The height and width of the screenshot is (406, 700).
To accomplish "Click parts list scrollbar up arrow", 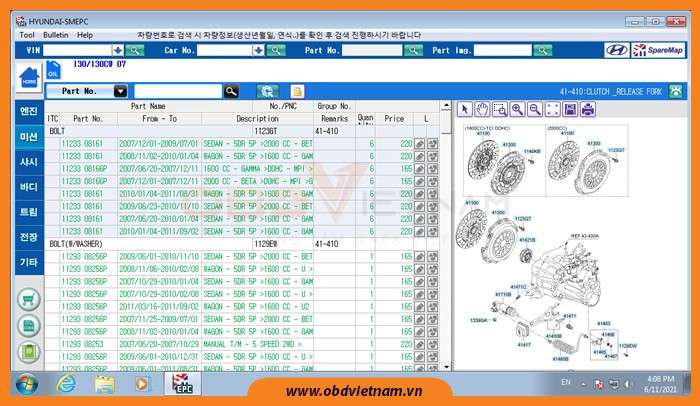I will click(446, 106).
